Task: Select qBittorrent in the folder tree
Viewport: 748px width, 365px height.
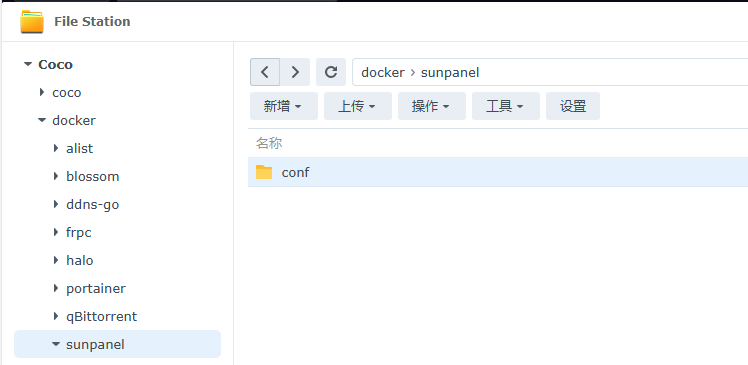Action: (x=102, y=317)
